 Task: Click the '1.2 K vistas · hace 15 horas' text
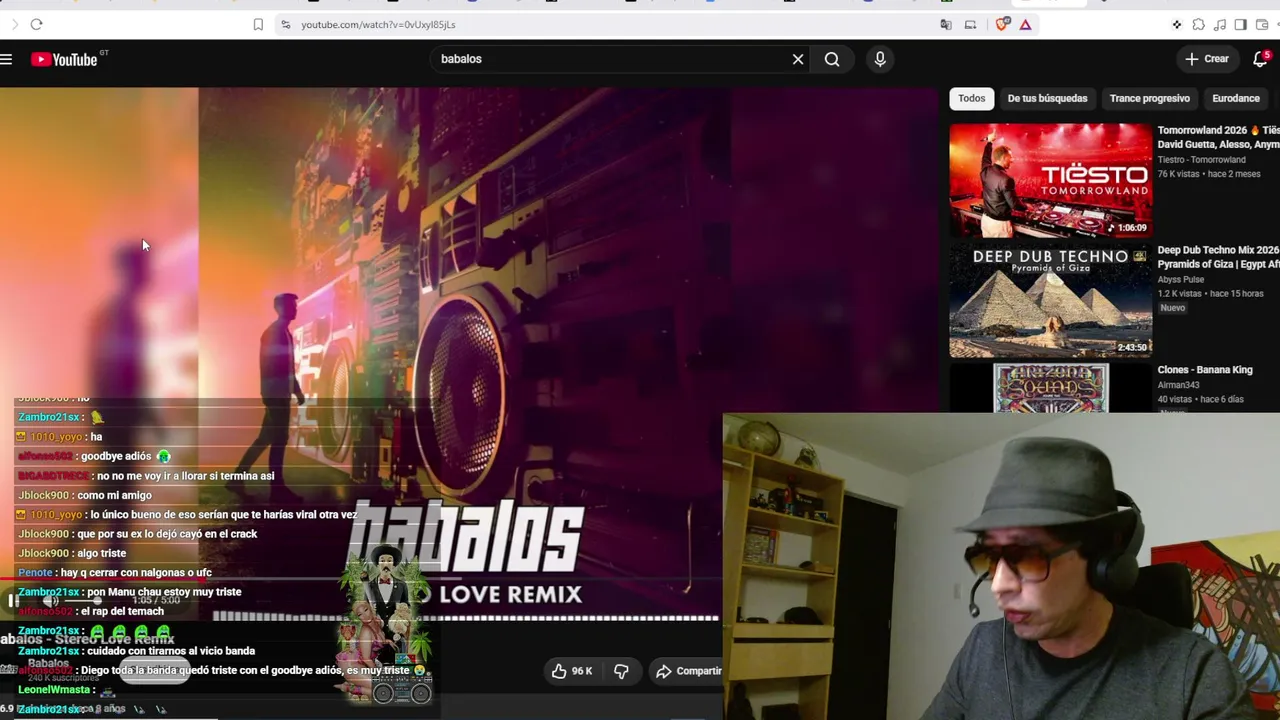pos(1210,294)
